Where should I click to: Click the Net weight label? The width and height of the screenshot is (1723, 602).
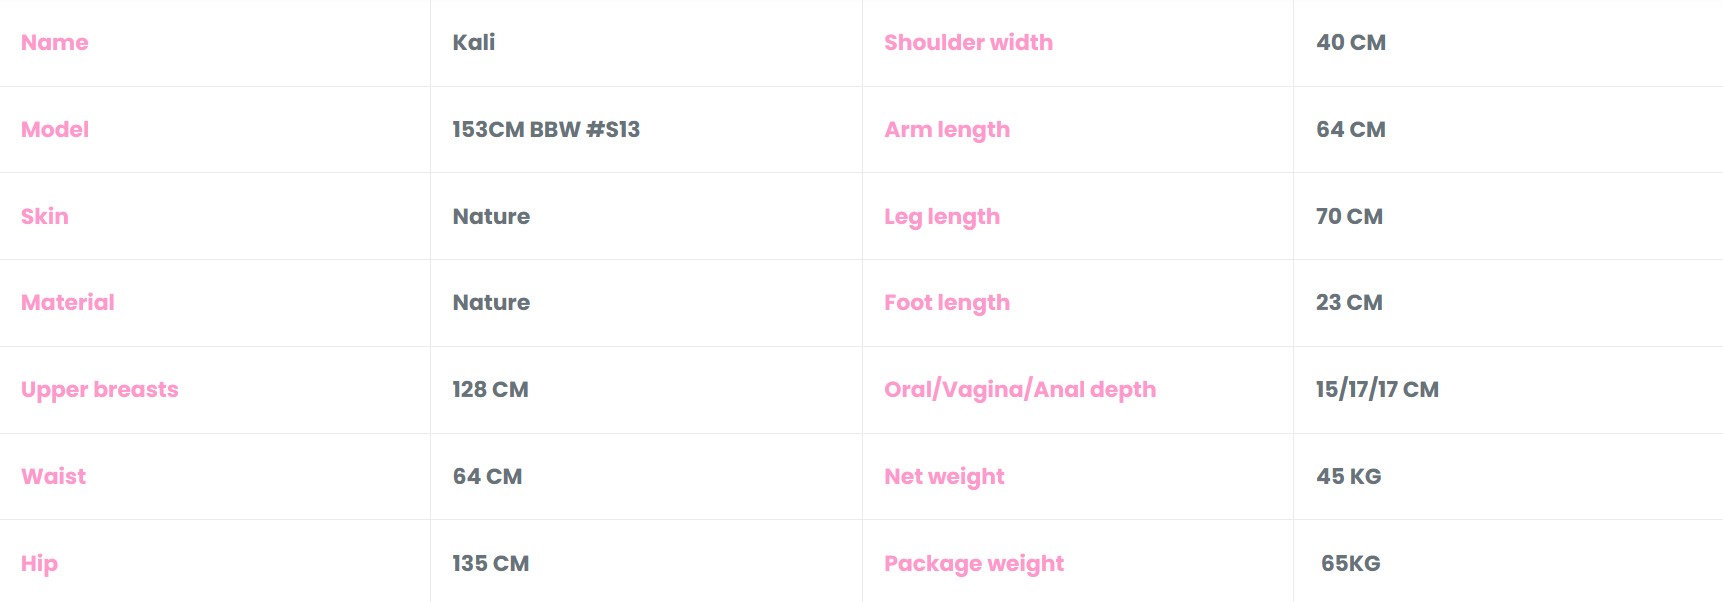click(944, 477)
